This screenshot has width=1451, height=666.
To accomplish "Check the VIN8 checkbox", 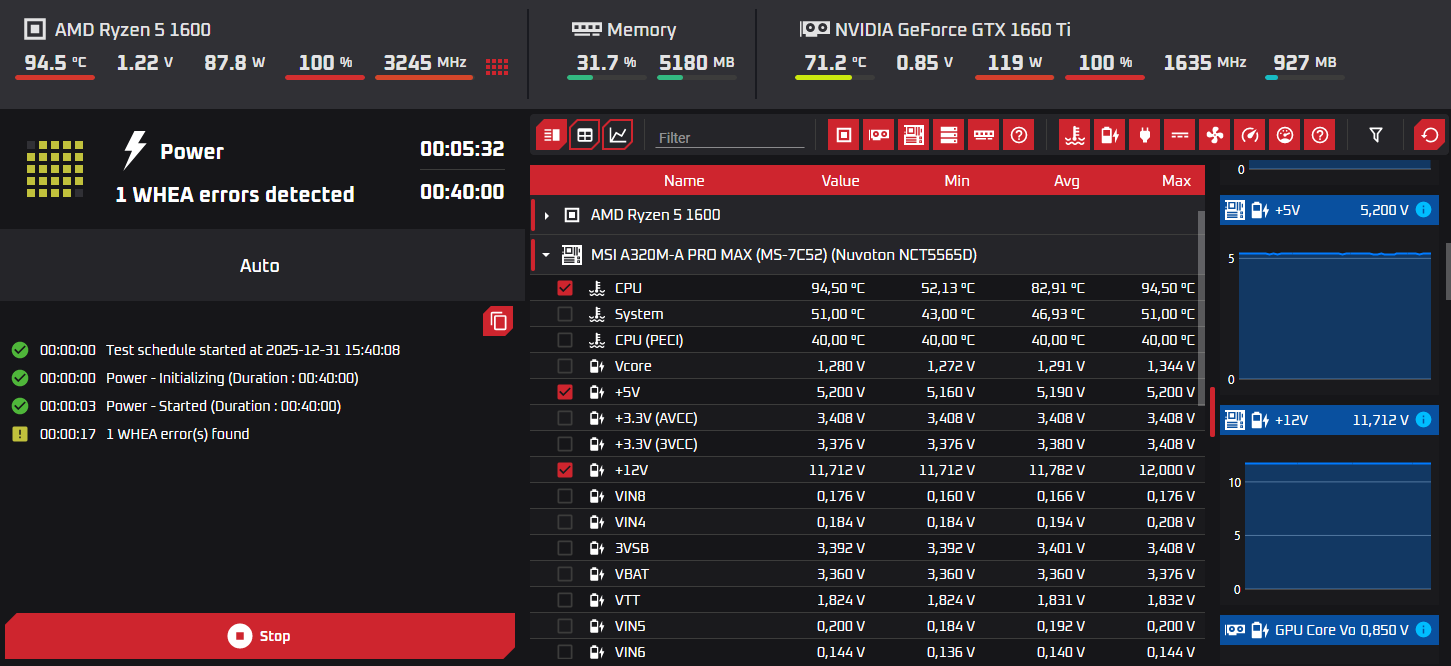I will coord(565,496).
